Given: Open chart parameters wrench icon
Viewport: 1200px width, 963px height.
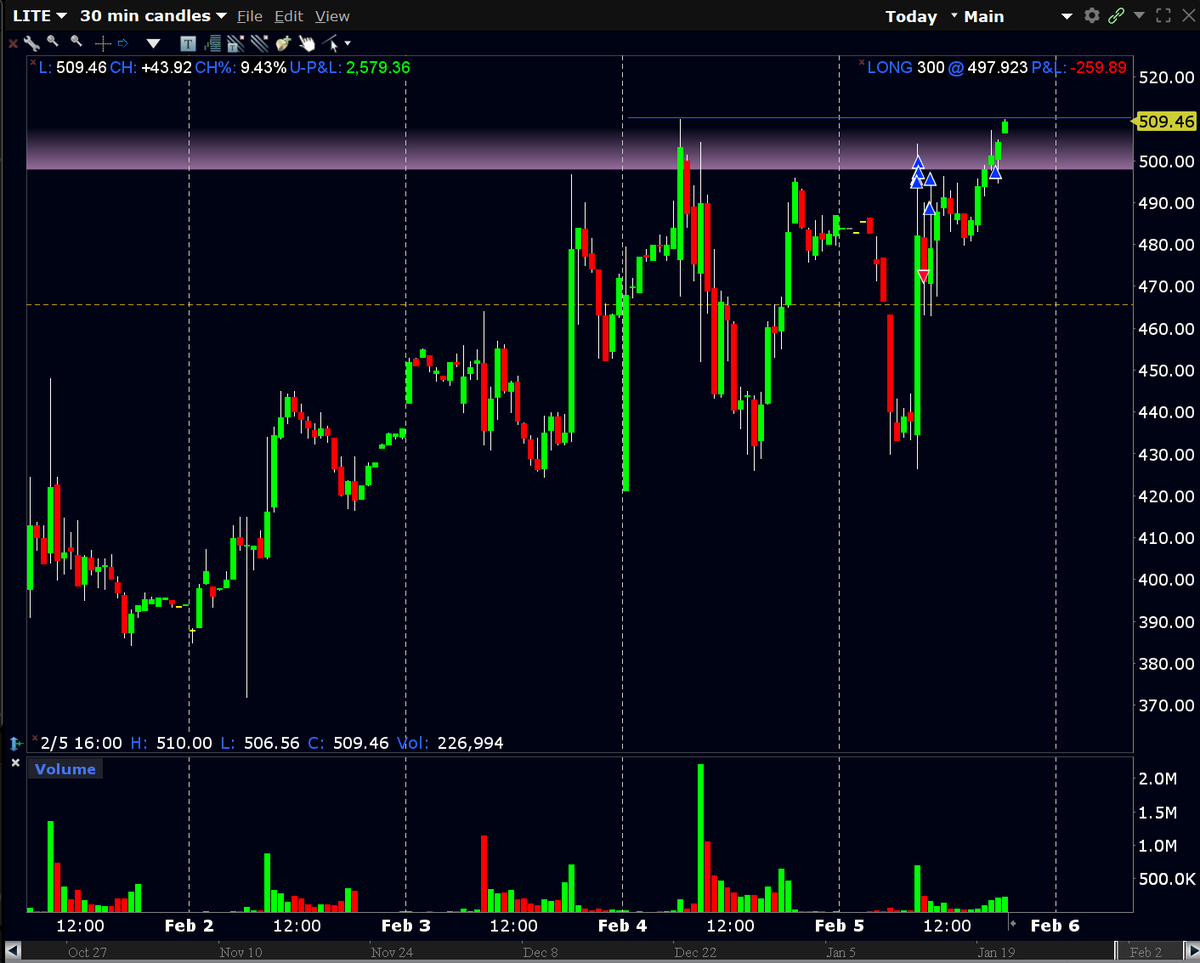Looking at the screenshot, I should point(31,43).
